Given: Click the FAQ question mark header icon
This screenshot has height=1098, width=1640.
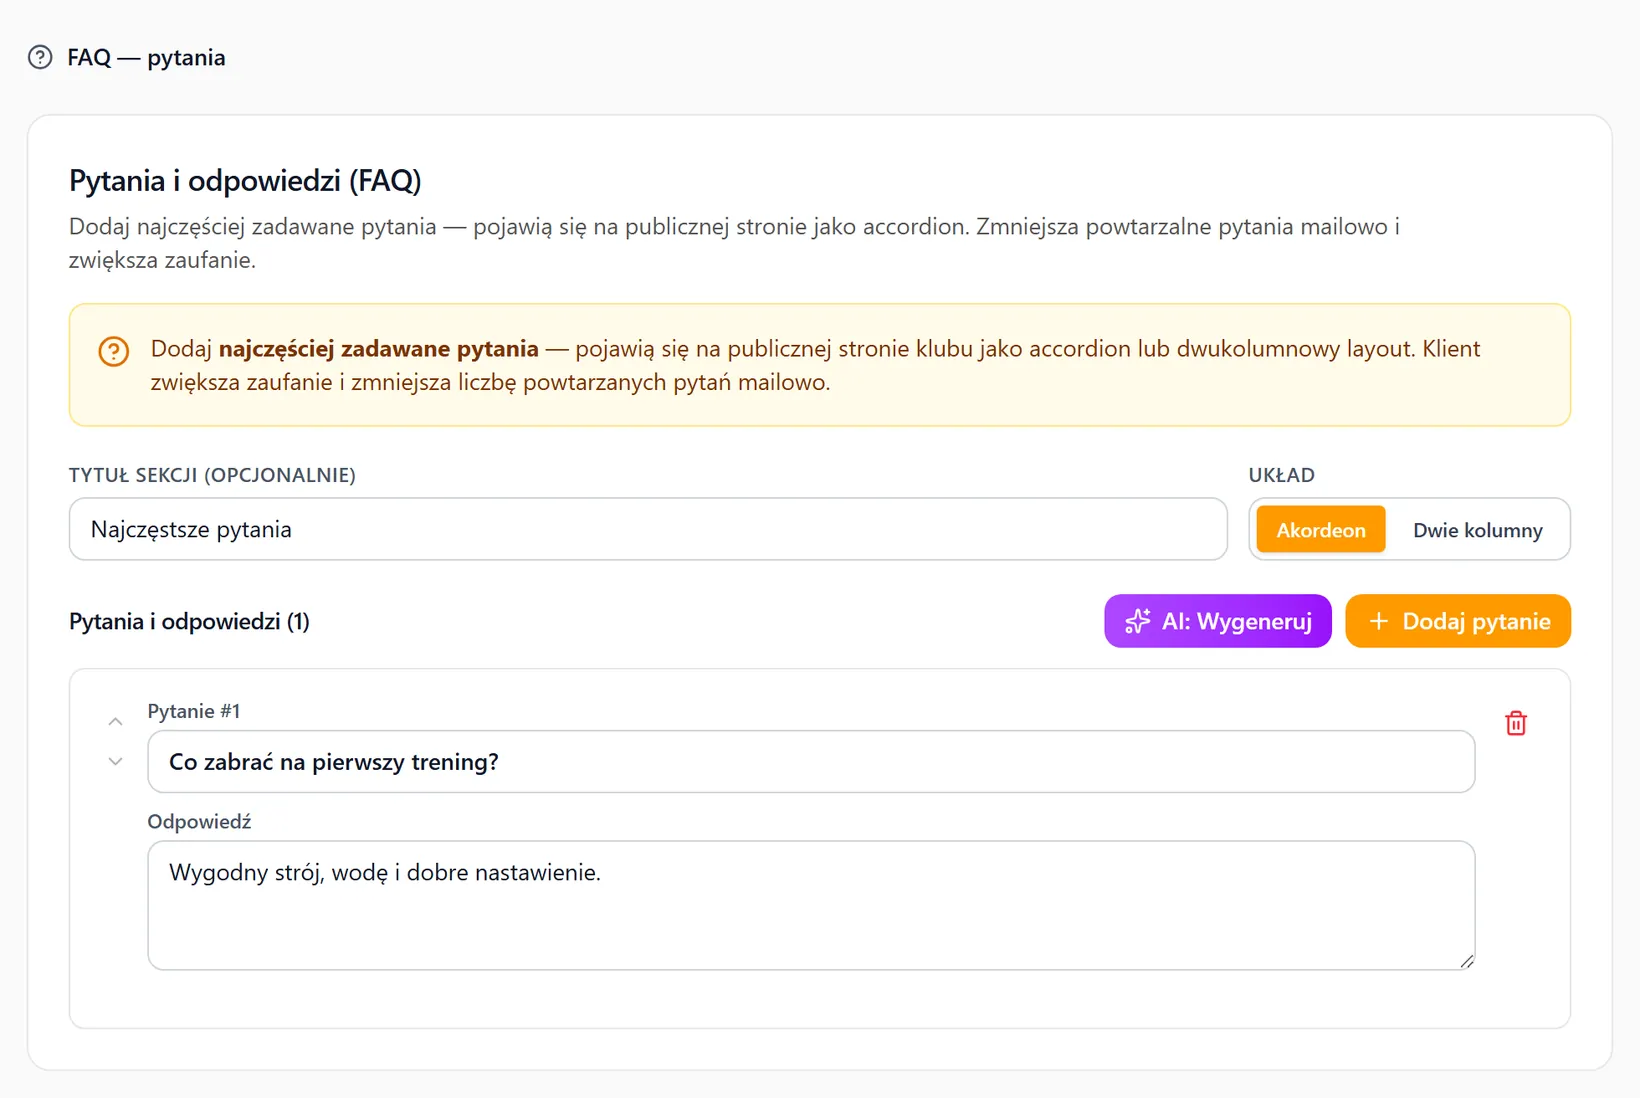Looking at the screenshot, I should (x=40, y=57).
